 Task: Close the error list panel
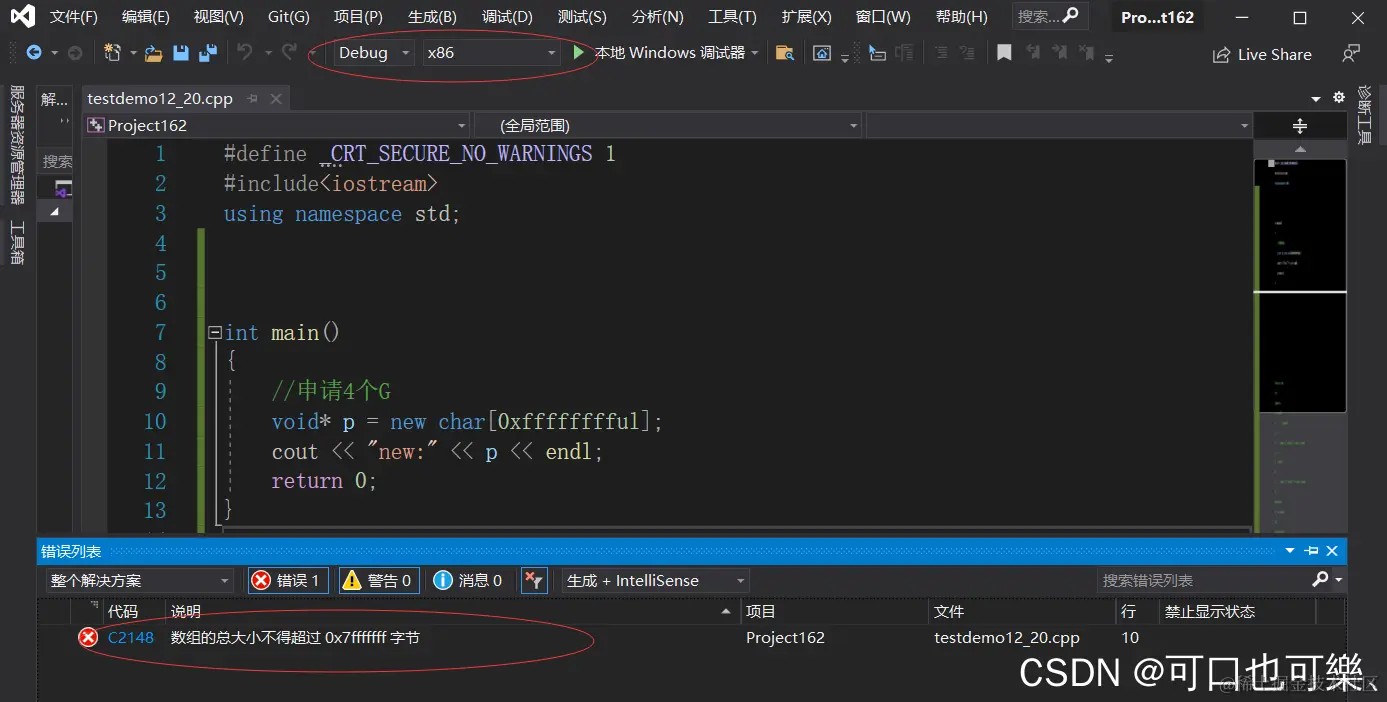point(1332,551)
